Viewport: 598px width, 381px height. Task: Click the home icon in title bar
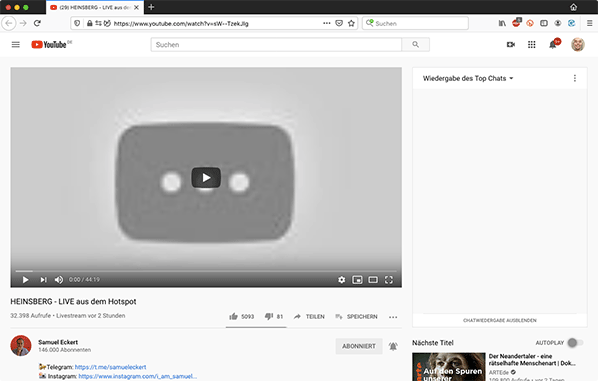(573, 7)
